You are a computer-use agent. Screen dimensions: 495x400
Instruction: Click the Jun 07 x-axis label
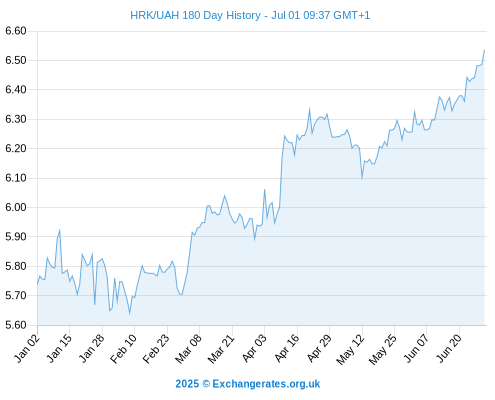(416, 348)
